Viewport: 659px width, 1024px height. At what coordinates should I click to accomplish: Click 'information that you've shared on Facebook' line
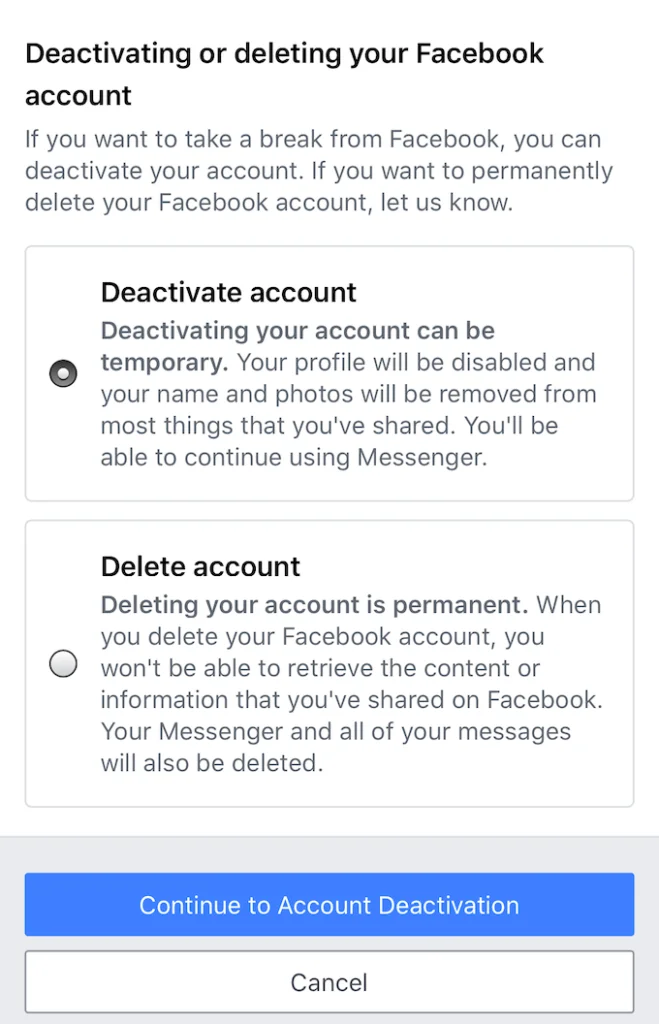point(351,699)
